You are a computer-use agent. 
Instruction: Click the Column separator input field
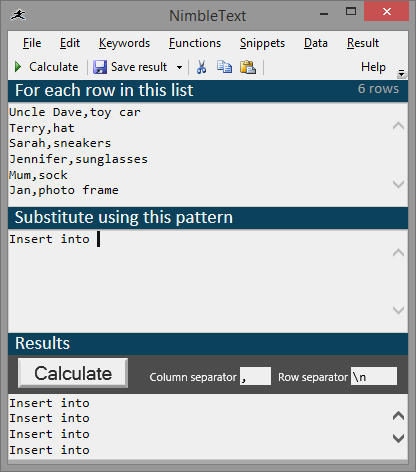255,376
